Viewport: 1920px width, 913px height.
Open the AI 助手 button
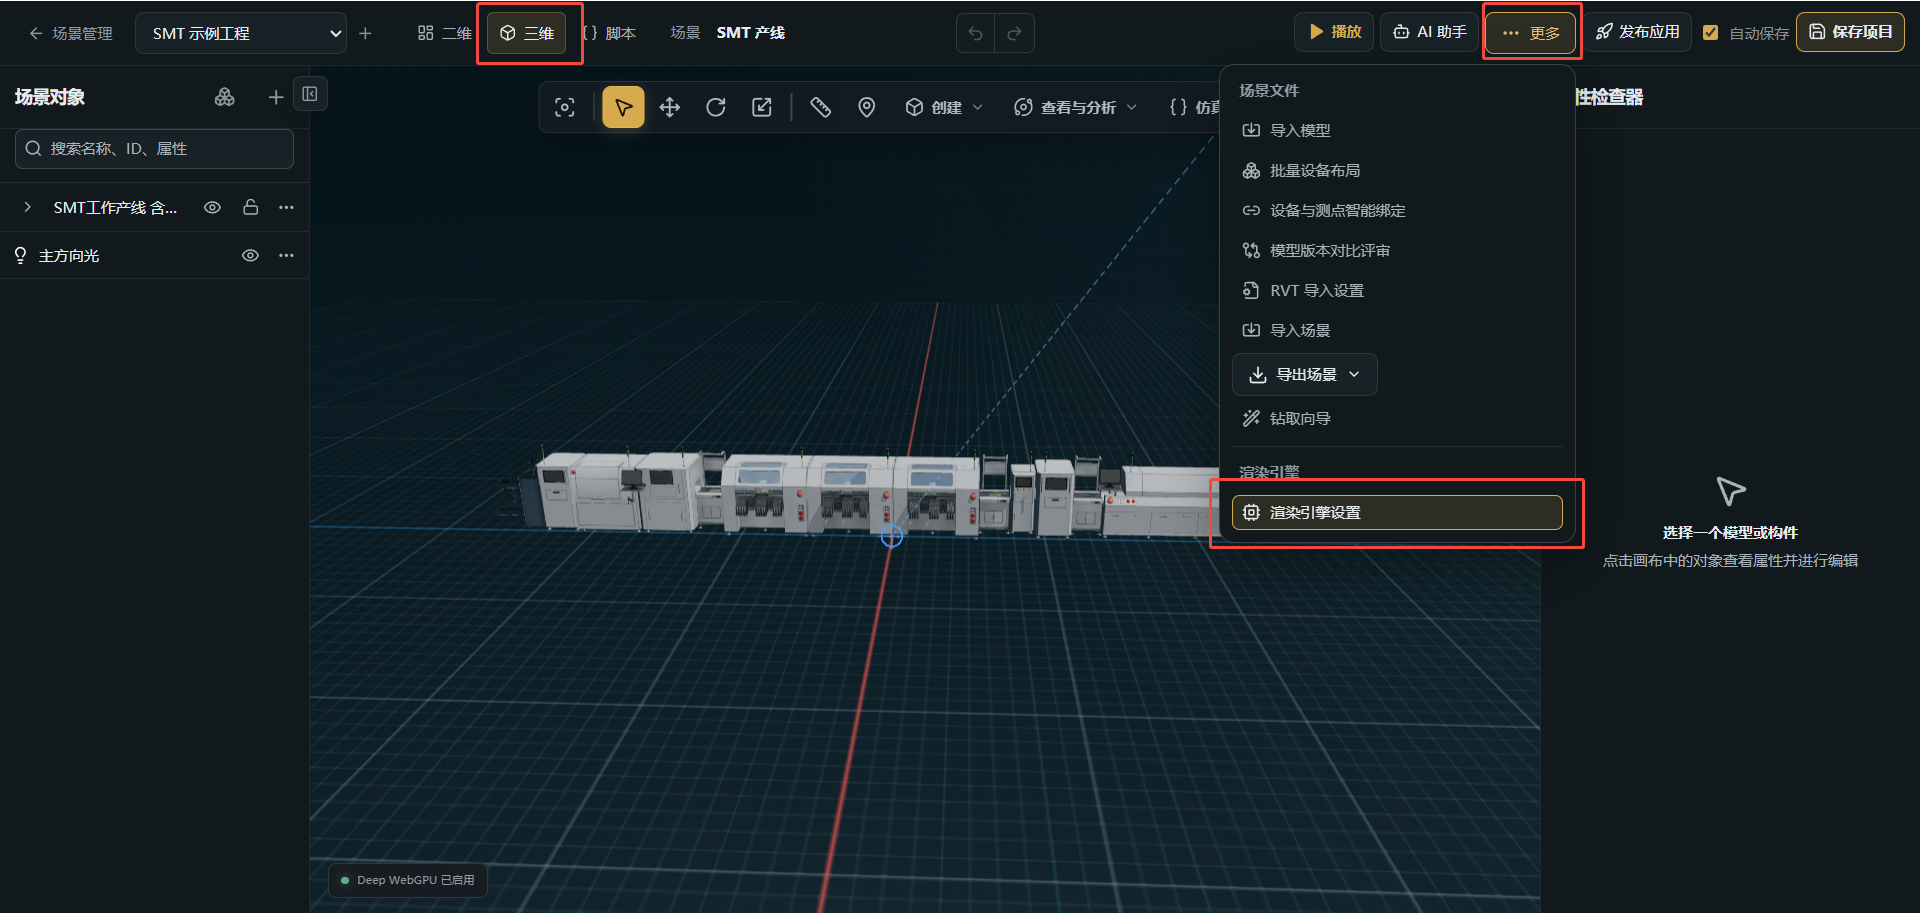(x=1430, y=32)
